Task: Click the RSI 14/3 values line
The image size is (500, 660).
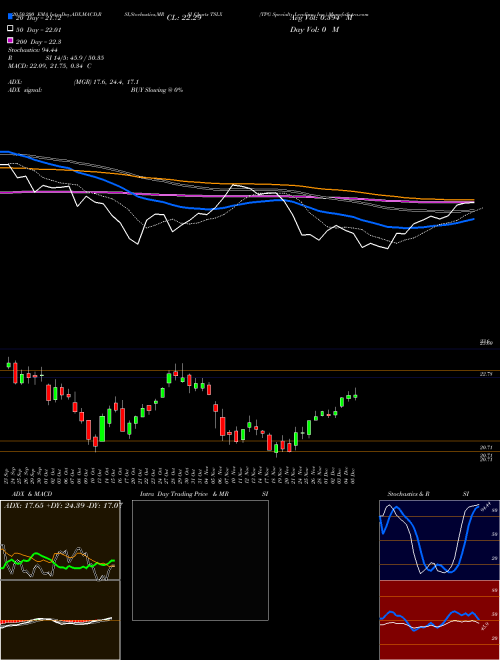Action: pos(75,58)
